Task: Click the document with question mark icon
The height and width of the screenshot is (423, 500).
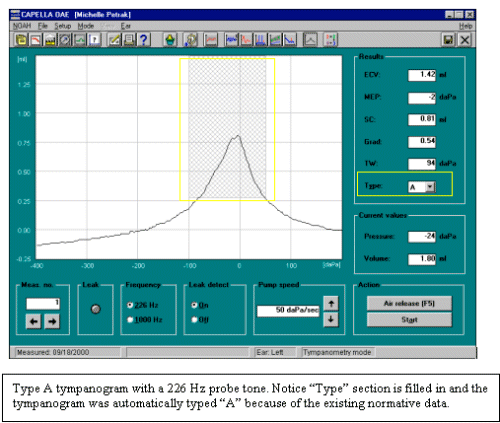Action: (94, 40)
